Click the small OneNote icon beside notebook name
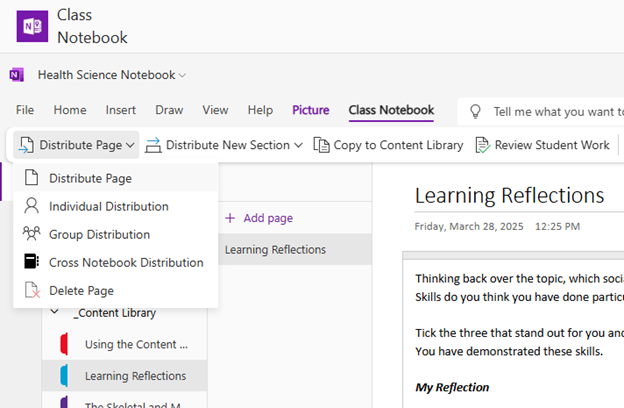 tap(17, 74)
